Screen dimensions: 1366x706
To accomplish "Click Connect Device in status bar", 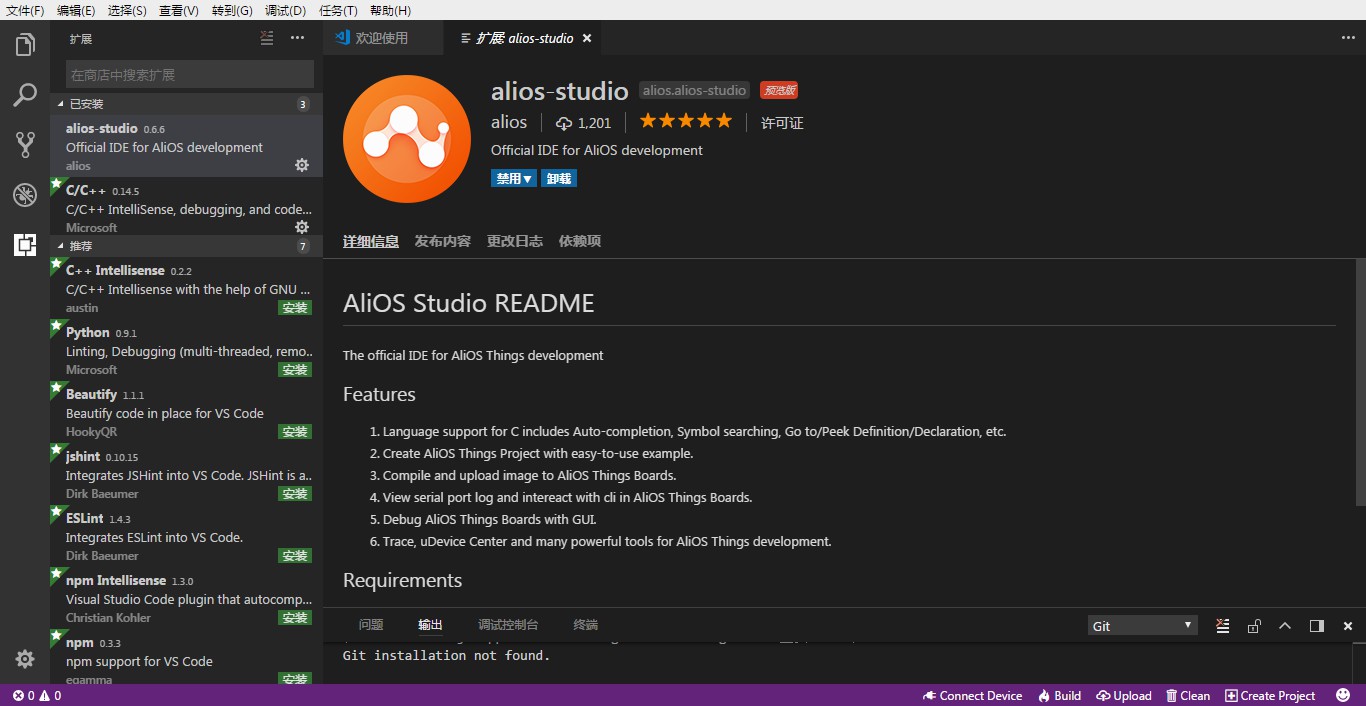I will [x=973, y=695].
